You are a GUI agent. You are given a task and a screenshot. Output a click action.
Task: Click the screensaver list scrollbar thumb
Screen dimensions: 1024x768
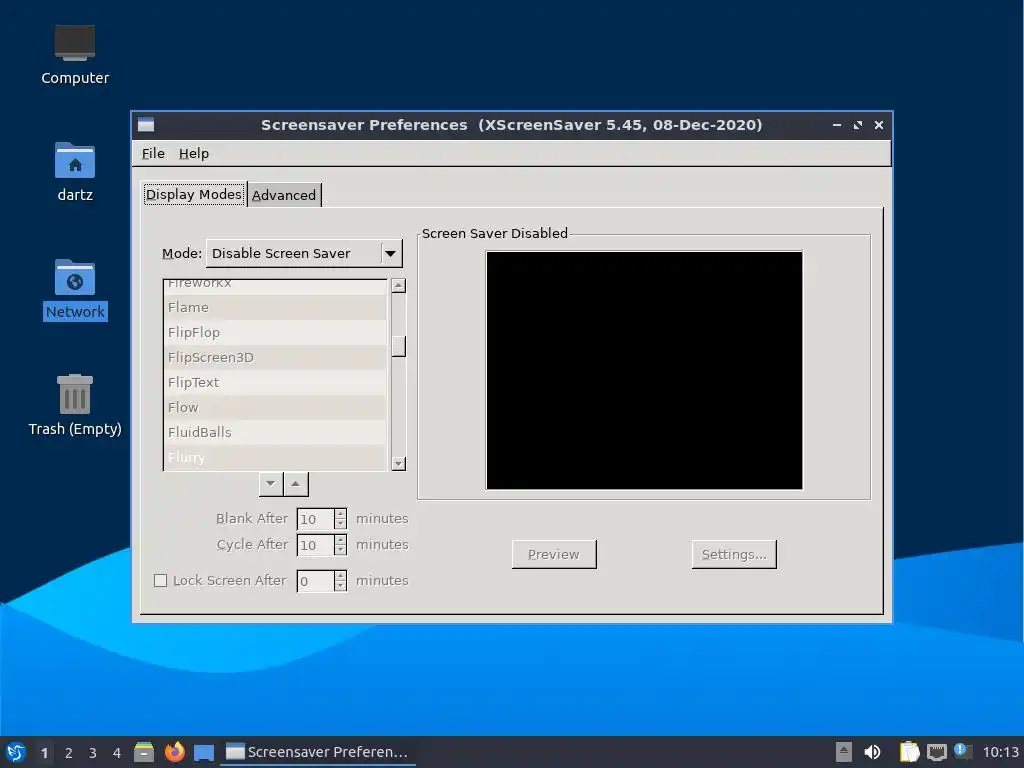pyautogui.click(x=398, y=346)
